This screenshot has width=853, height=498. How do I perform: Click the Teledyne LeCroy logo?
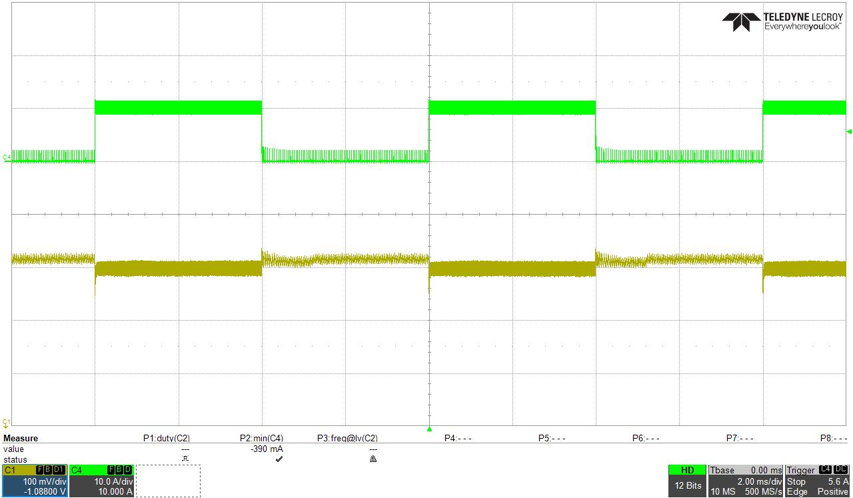pyautogui.click(x=787, y=22)
